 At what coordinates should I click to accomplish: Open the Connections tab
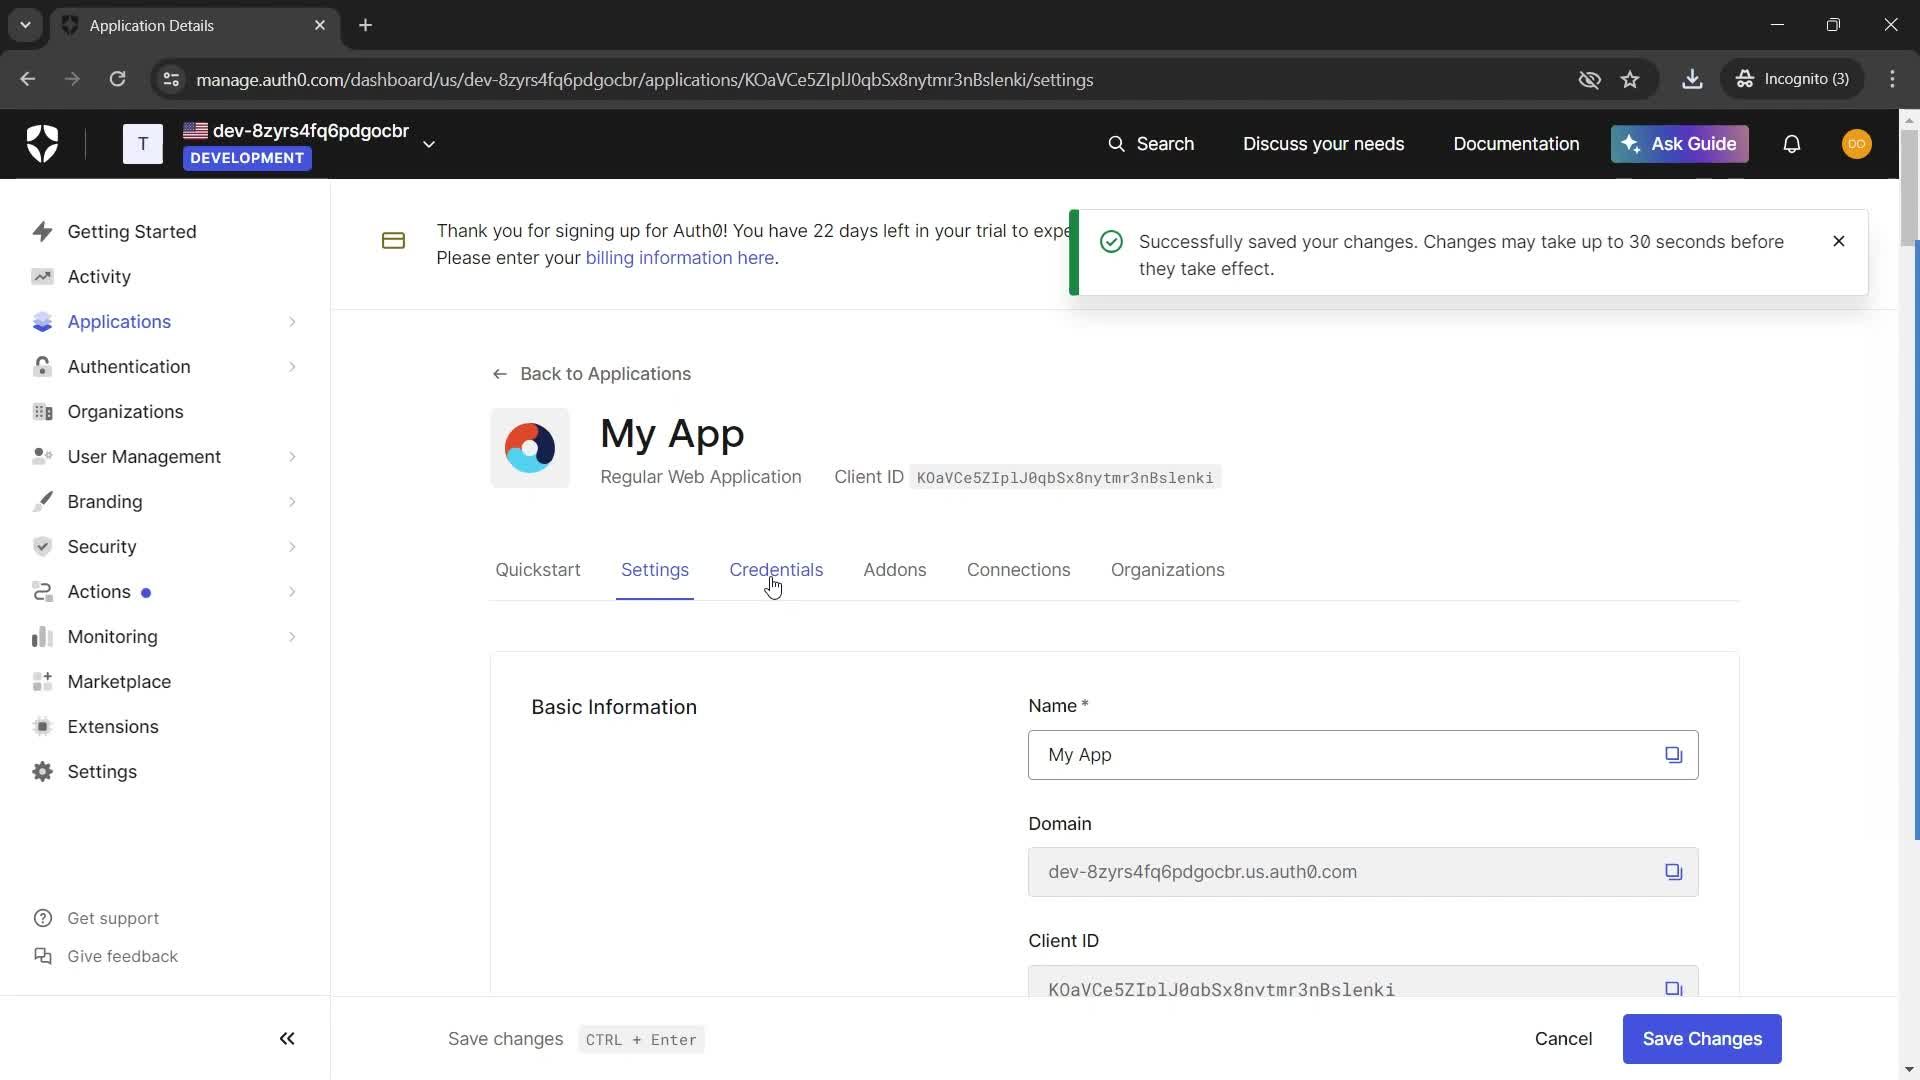(x=1018, y=570)
